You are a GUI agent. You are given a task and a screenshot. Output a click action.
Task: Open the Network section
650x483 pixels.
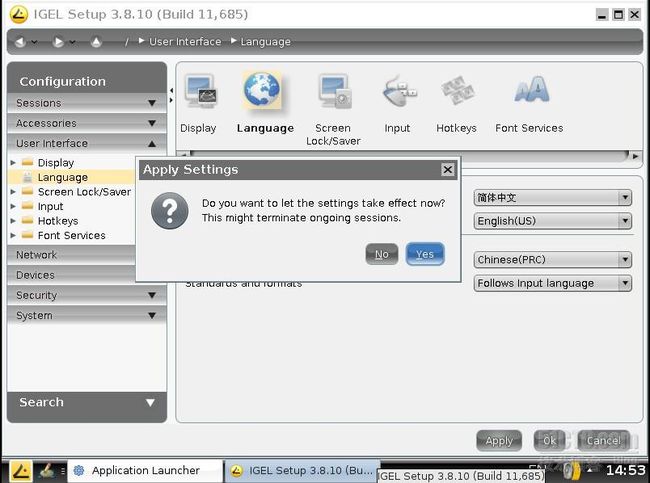pyautogui.click(x=72, y=255)
